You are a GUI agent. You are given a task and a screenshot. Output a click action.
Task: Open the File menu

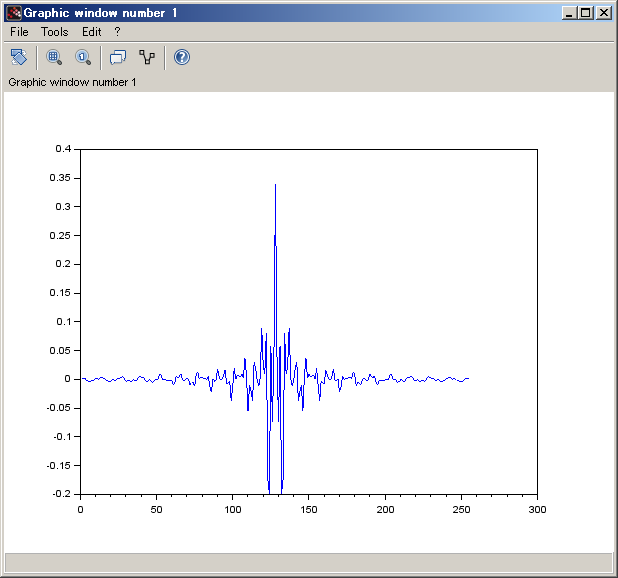(x=19, y=32)
